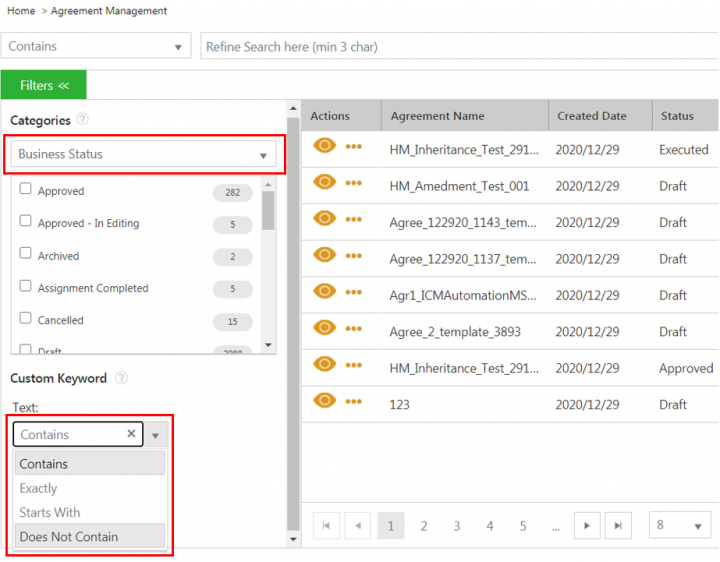Click the status list scrollbar thumb
This screenshot has width=720, height=562.
click(x=269, y=211)
